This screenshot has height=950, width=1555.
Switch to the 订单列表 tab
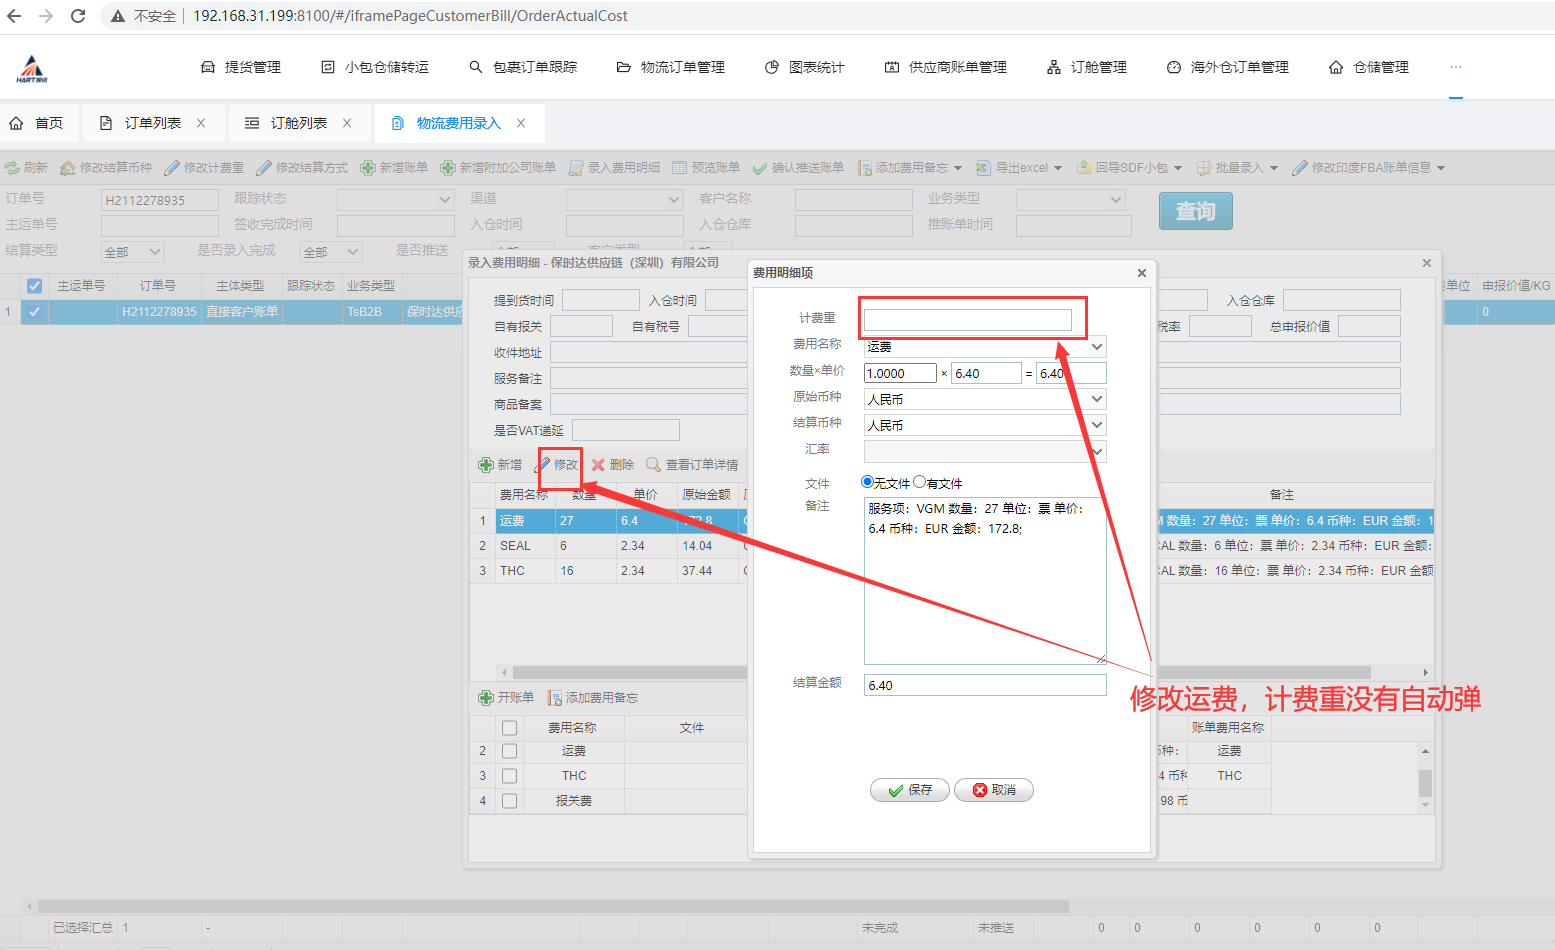click(x=152, y=123)
